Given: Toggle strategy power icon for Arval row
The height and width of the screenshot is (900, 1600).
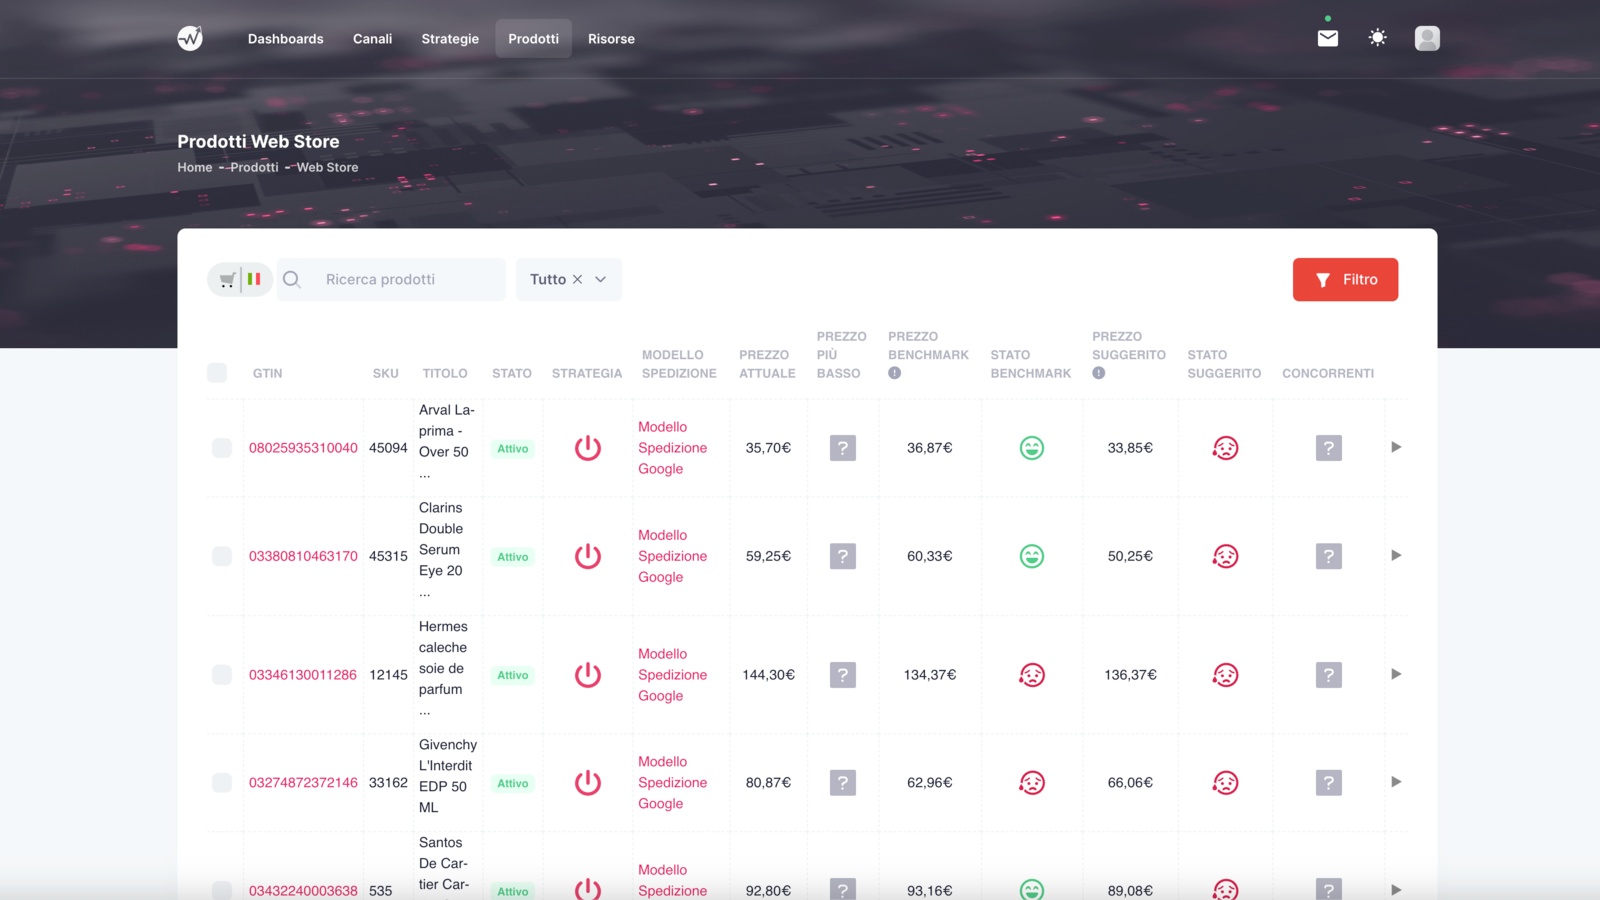Looking at the screenshot, I should point(588,448).
